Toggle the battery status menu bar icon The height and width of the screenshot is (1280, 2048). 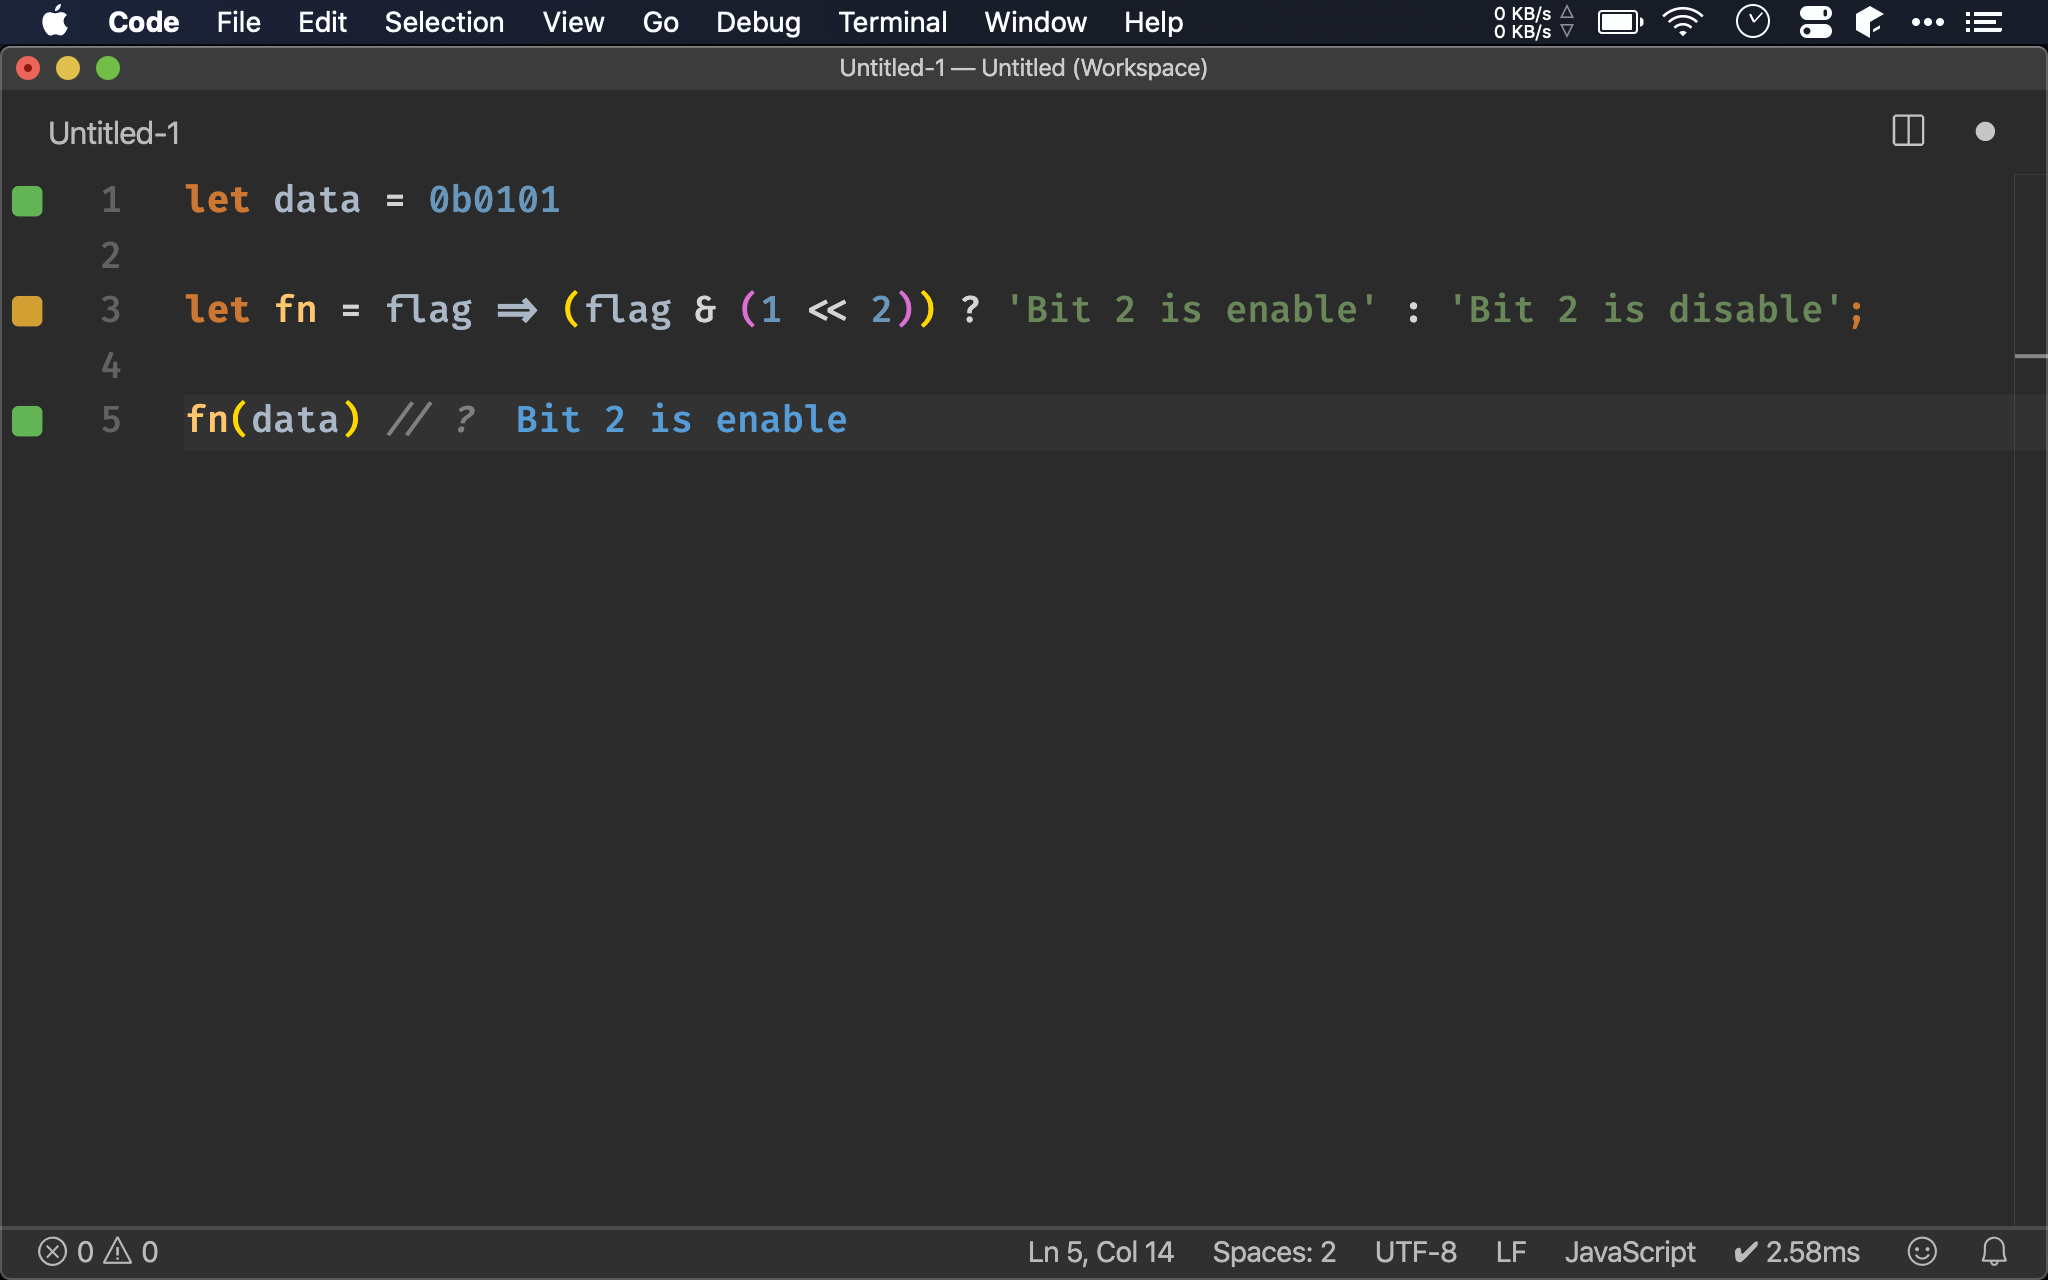(x=1619, y=22)
